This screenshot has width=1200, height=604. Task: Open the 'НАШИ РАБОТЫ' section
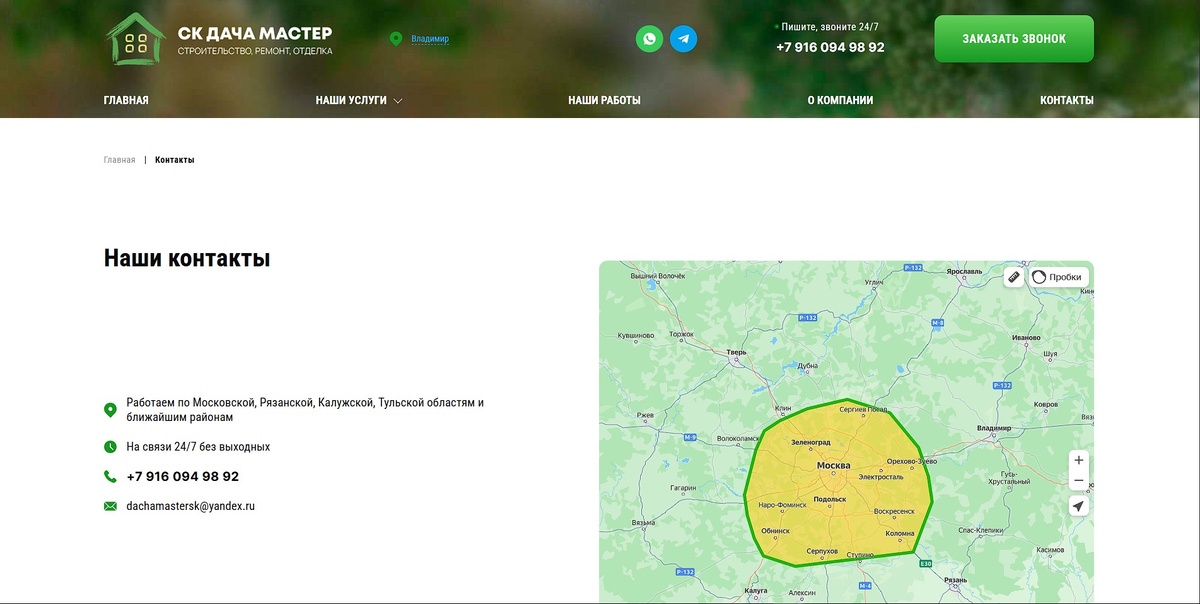[x=604, y=100]
